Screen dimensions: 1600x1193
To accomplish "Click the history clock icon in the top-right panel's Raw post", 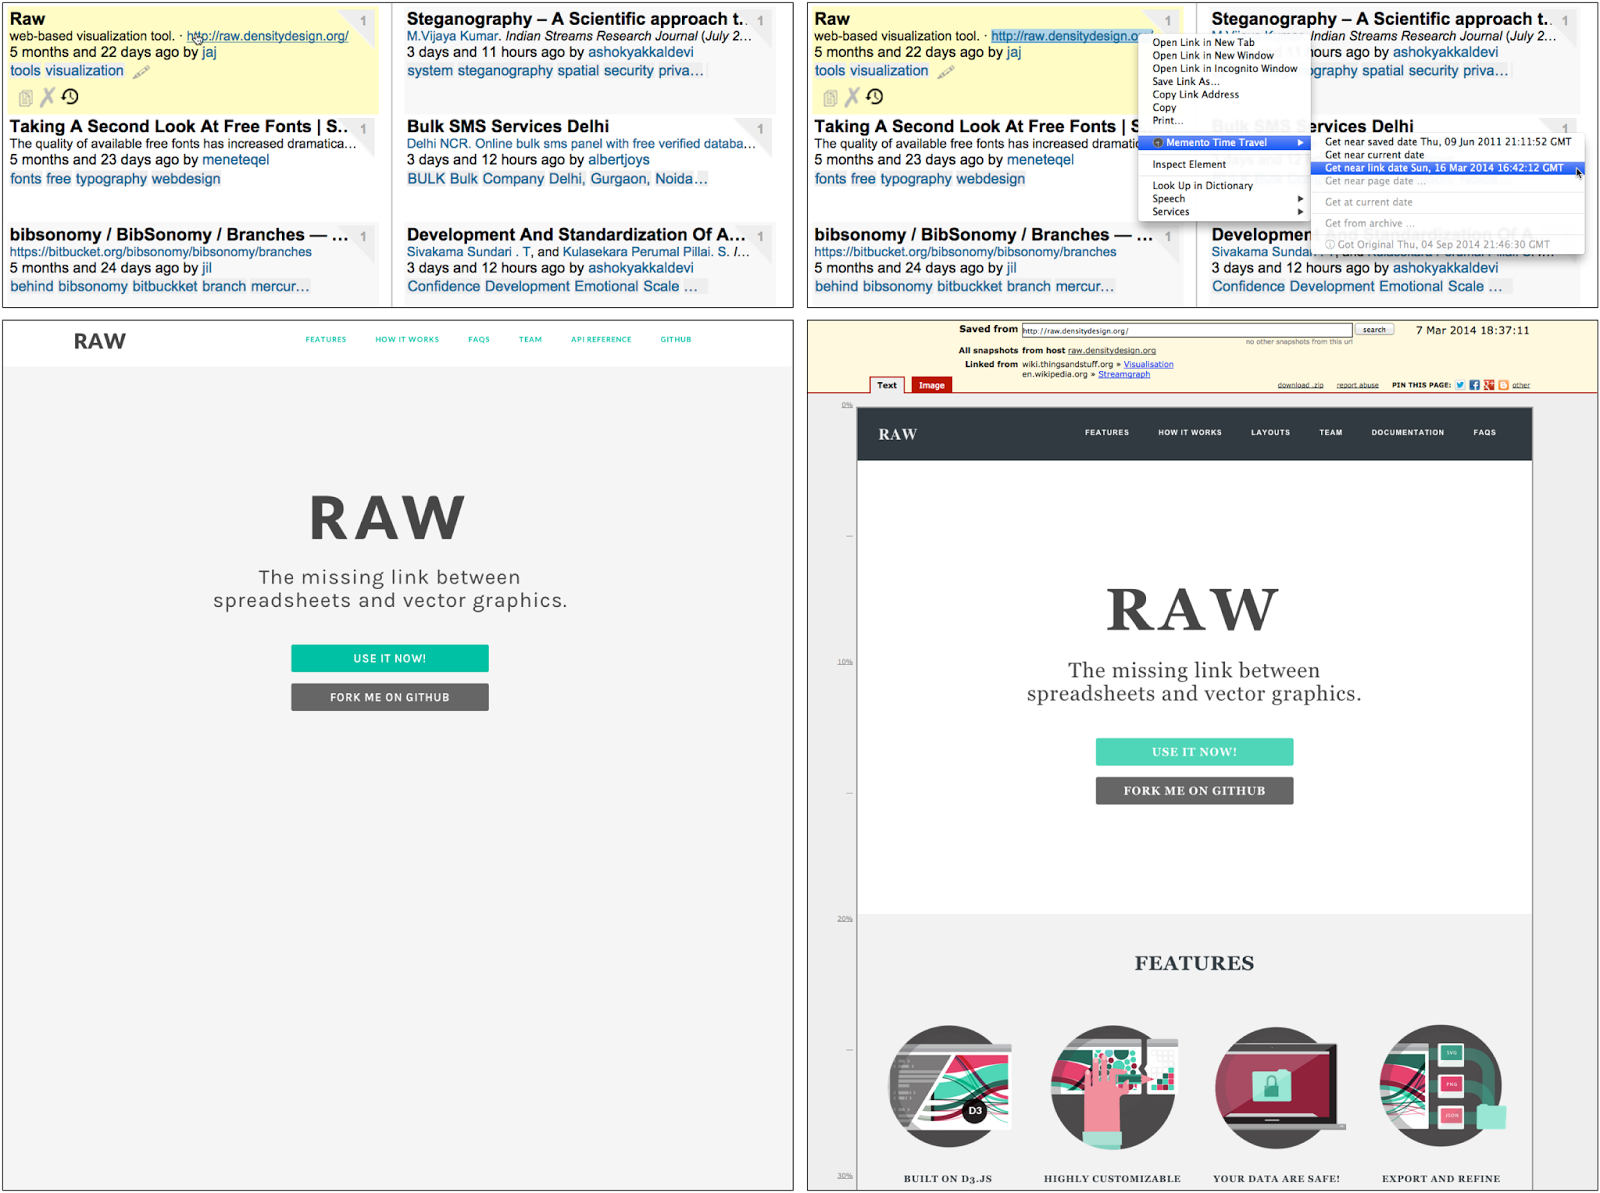I will (875, 97).
